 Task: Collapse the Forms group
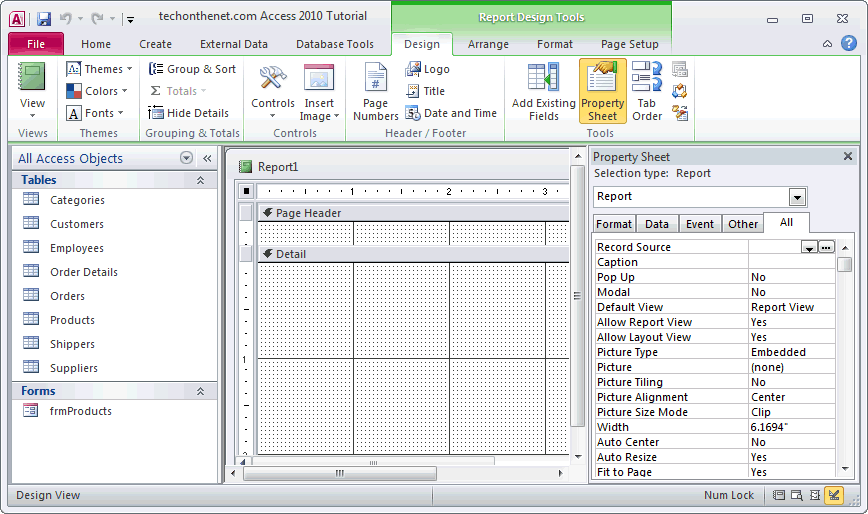tap(200, 391)
